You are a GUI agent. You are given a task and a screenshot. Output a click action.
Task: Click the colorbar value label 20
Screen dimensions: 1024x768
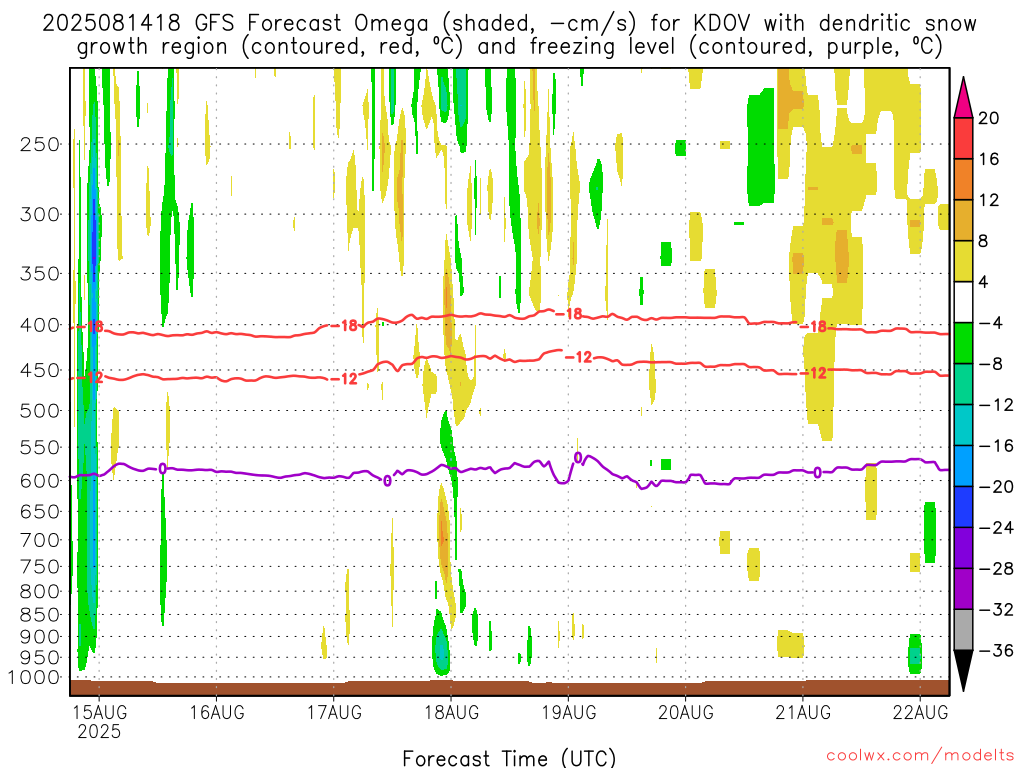click(989, 118)
